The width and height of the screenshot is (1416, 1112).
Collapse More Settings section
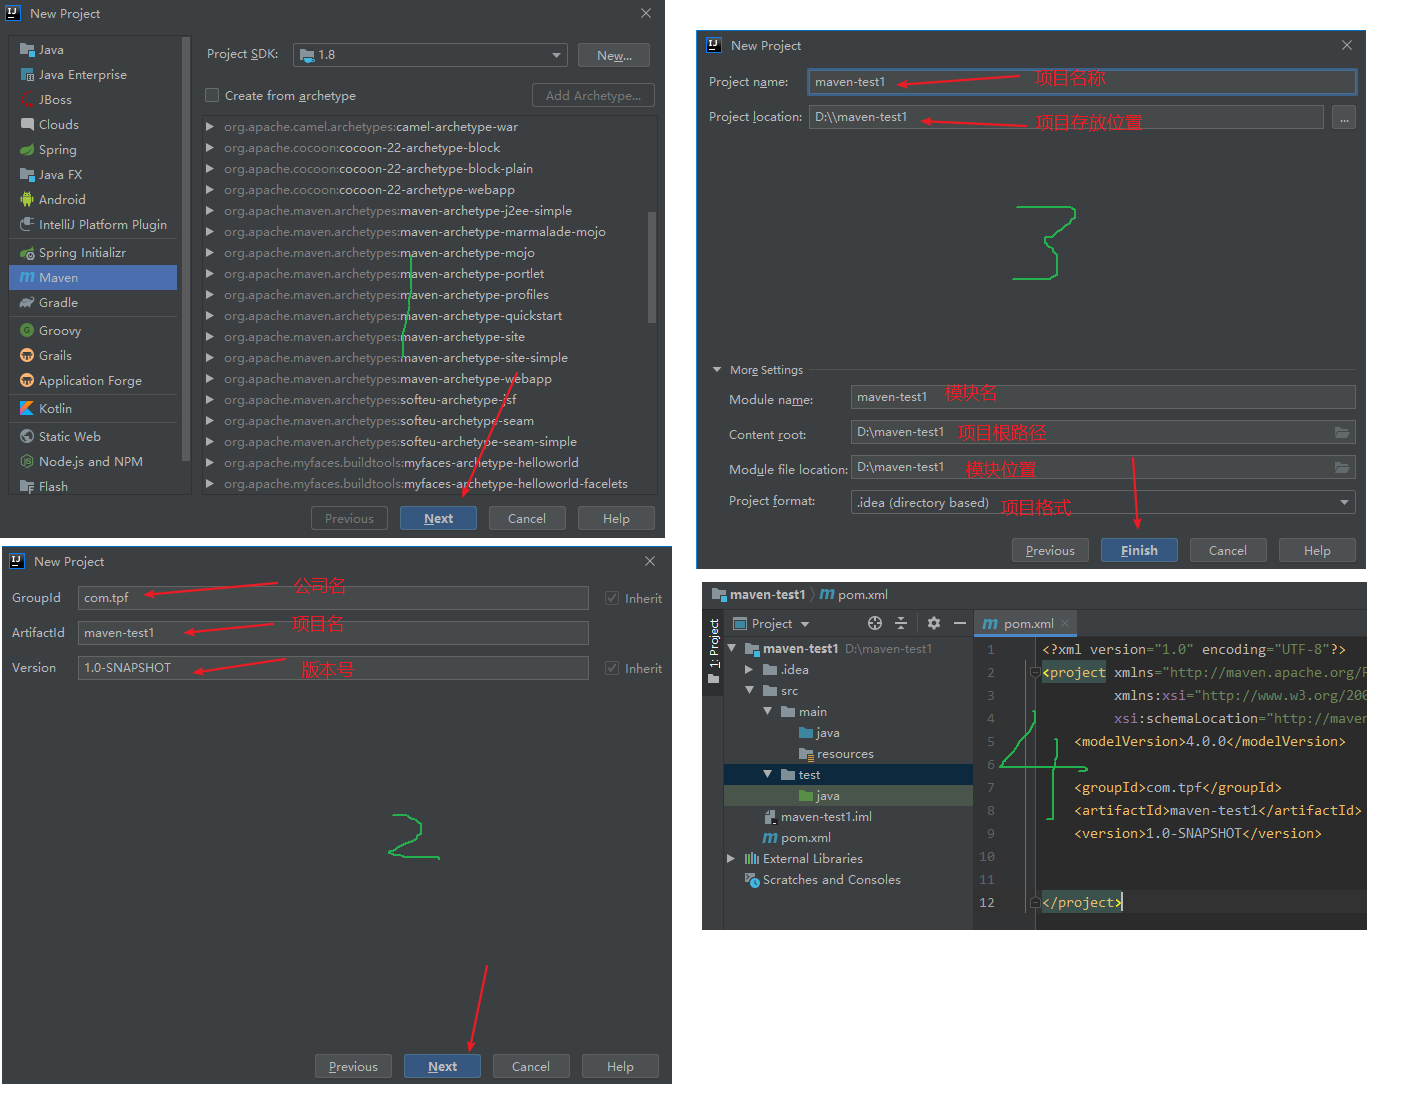click(717, 369)
